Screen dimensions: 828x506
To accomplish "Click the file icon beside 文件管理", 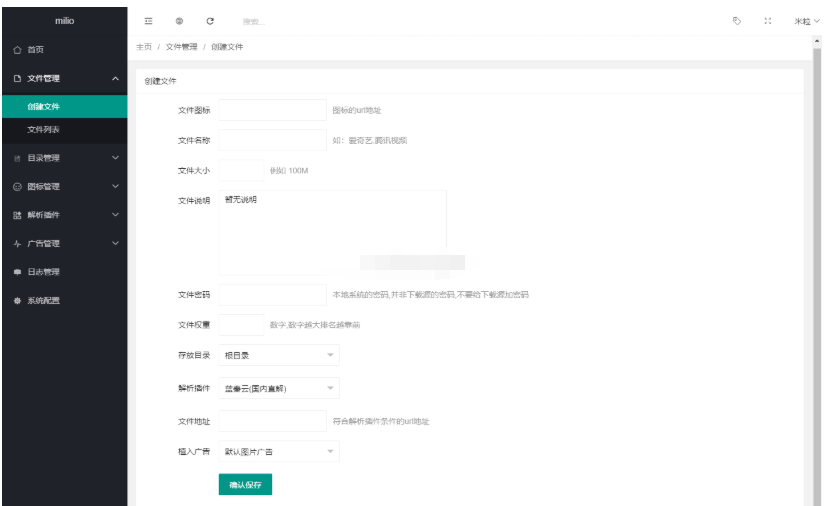I will click(x=17, y=78).
